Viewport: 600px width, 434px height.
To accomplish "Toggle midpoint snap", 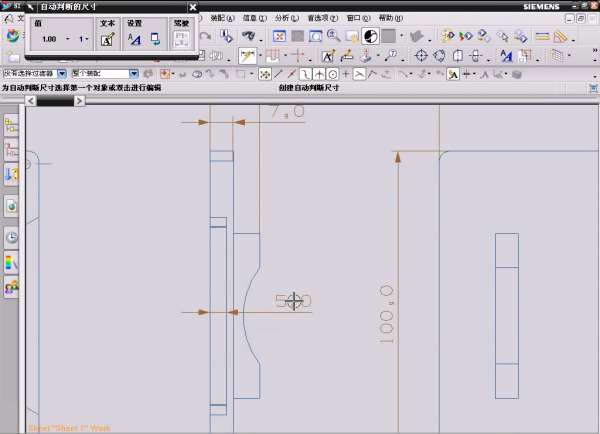I will point(292,74).
